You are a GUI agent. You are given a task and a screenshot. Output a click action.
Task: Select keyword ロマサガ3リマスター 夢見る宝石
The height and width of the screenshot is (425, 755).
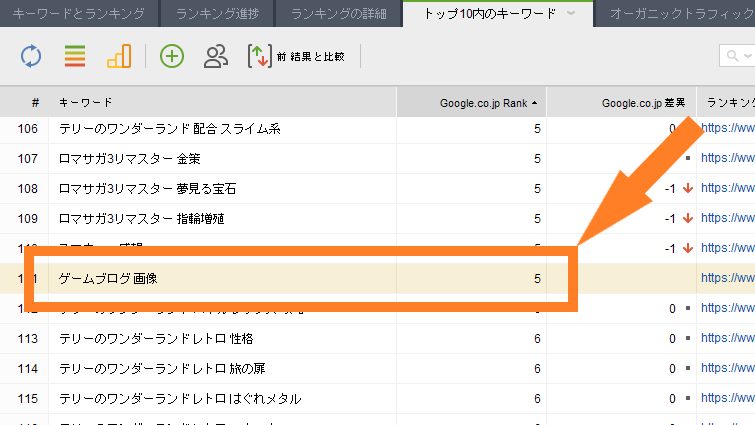click(147, 189)
